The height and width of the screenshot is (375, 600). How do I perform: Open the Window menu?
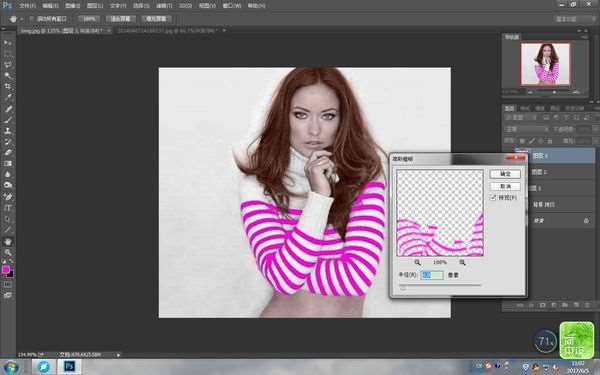[x=231, y=6]
